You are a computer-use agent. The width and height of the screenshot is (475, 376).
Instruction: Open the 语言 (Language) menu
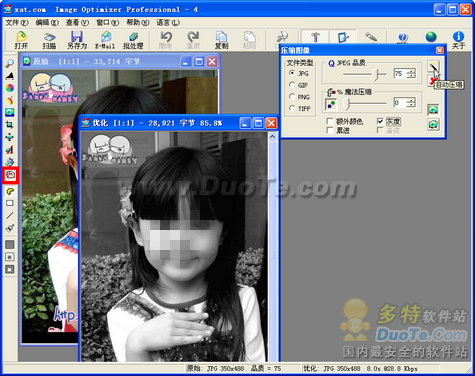pyautogui.click(x=168, y=23)
